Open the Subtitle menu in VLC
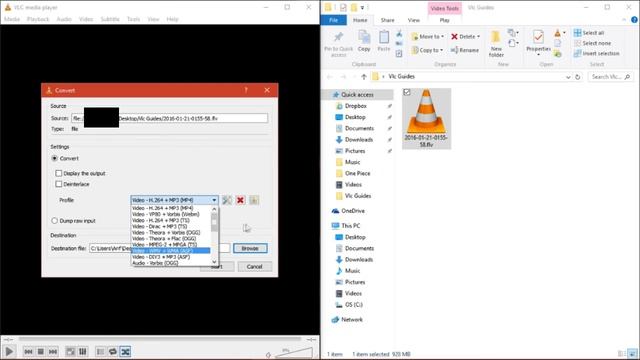Viewport: 640px width, 360px height. point(110,19)
